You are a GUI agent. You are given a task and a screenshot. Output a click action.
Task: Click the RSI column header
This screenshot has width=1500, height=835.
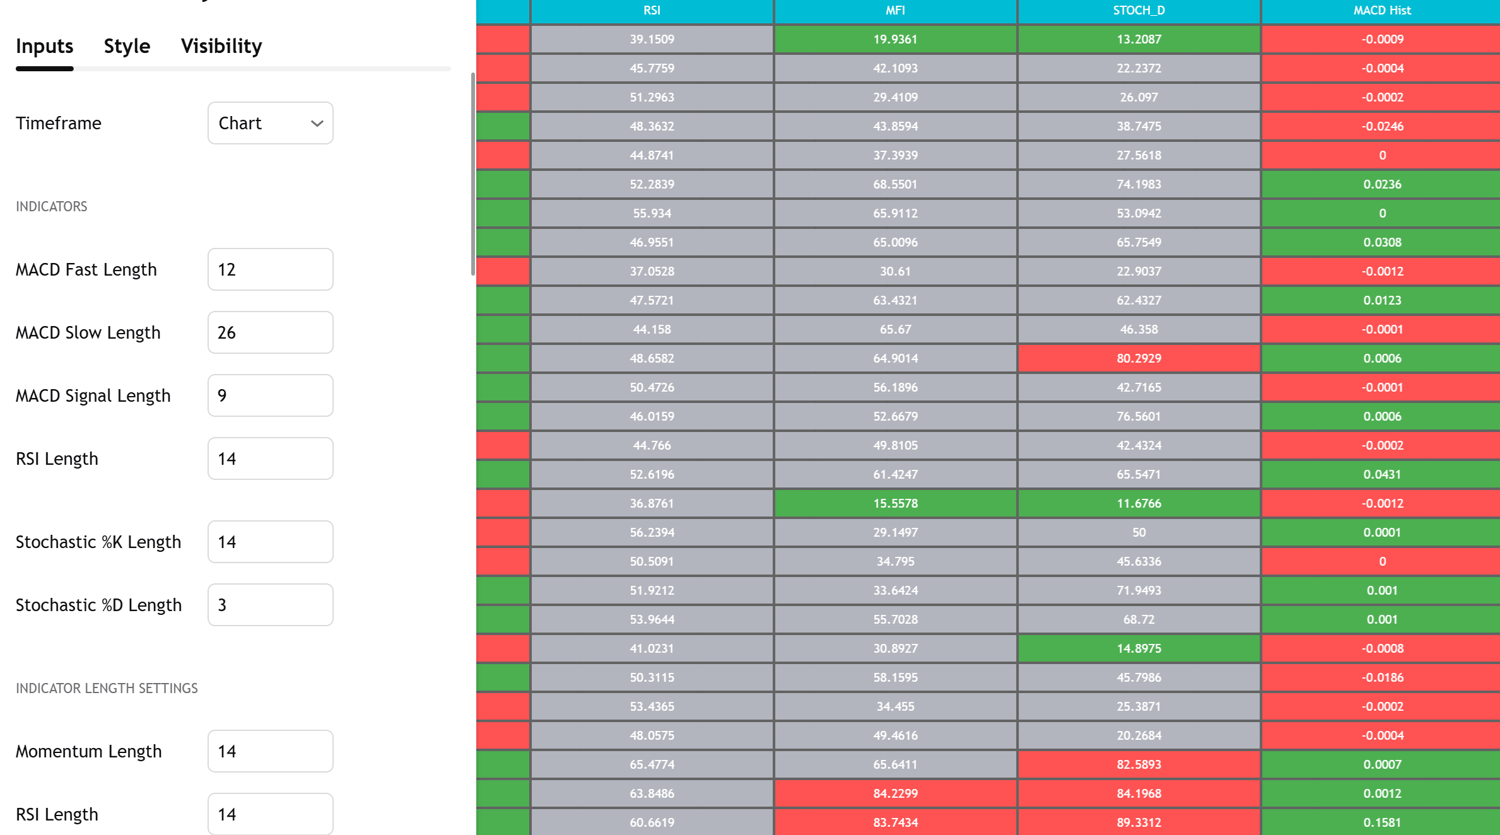(652, 11)
